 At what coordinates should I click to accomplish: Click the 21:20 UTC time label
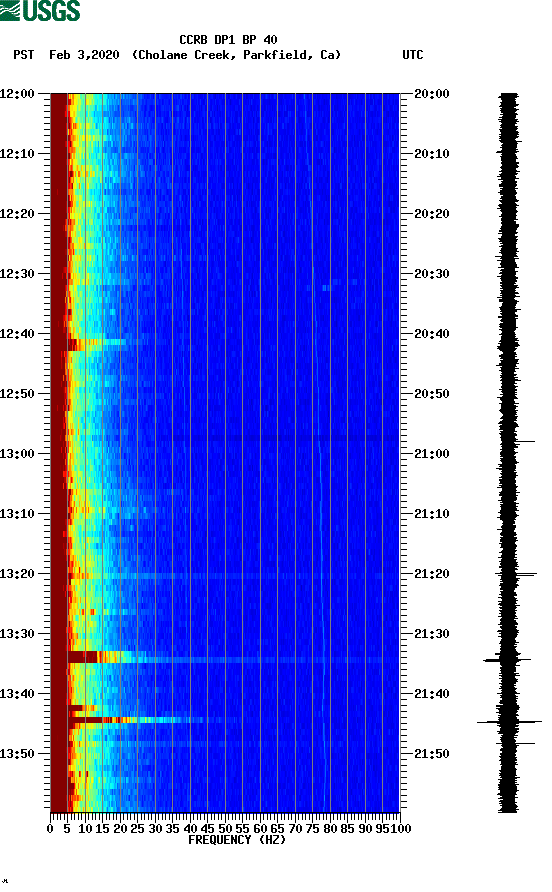pos(432,574)
